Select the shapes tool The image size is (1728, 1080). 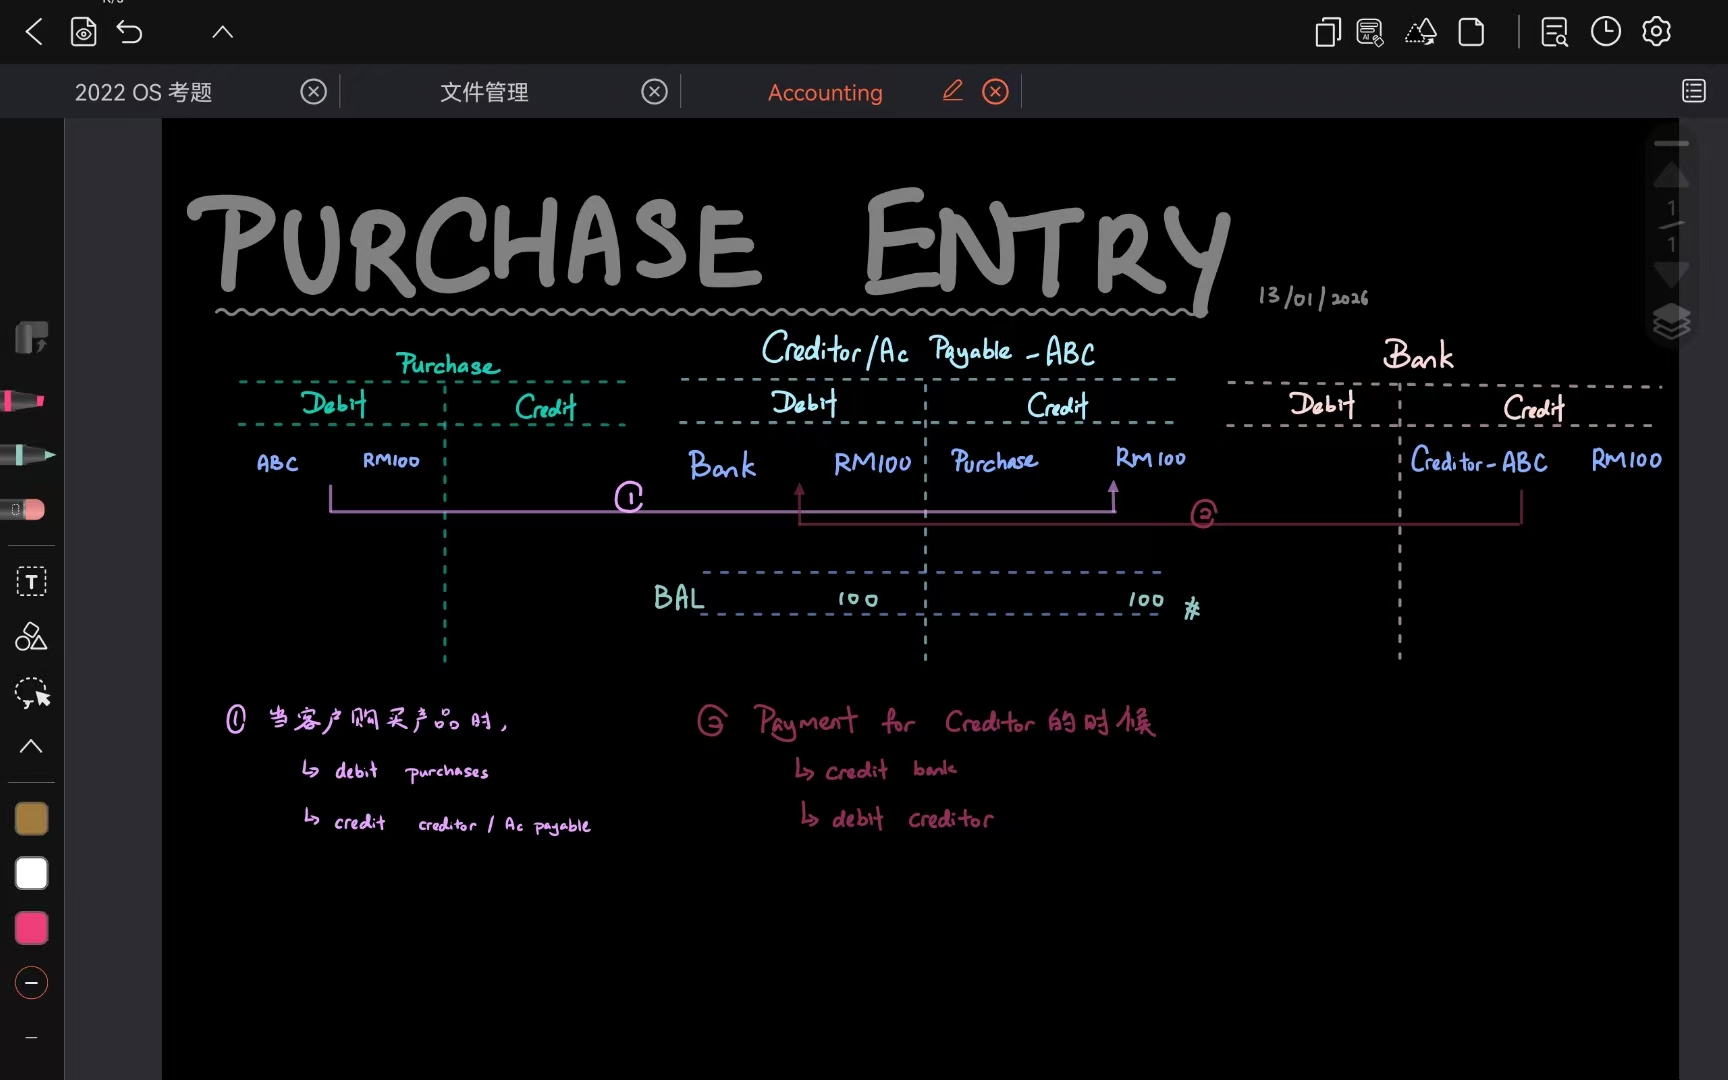coord(30,636)
